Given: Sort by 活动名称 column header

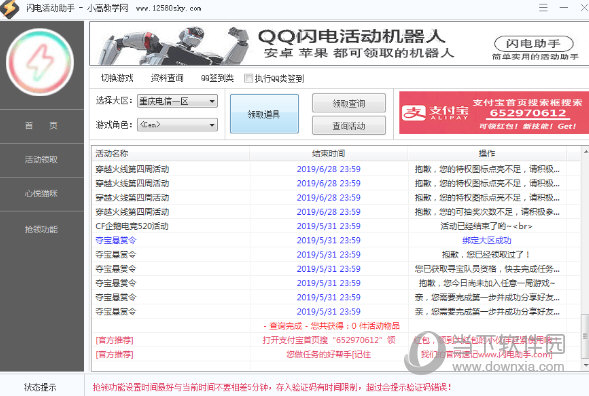Looking at the screenshot, I should 171,153.
